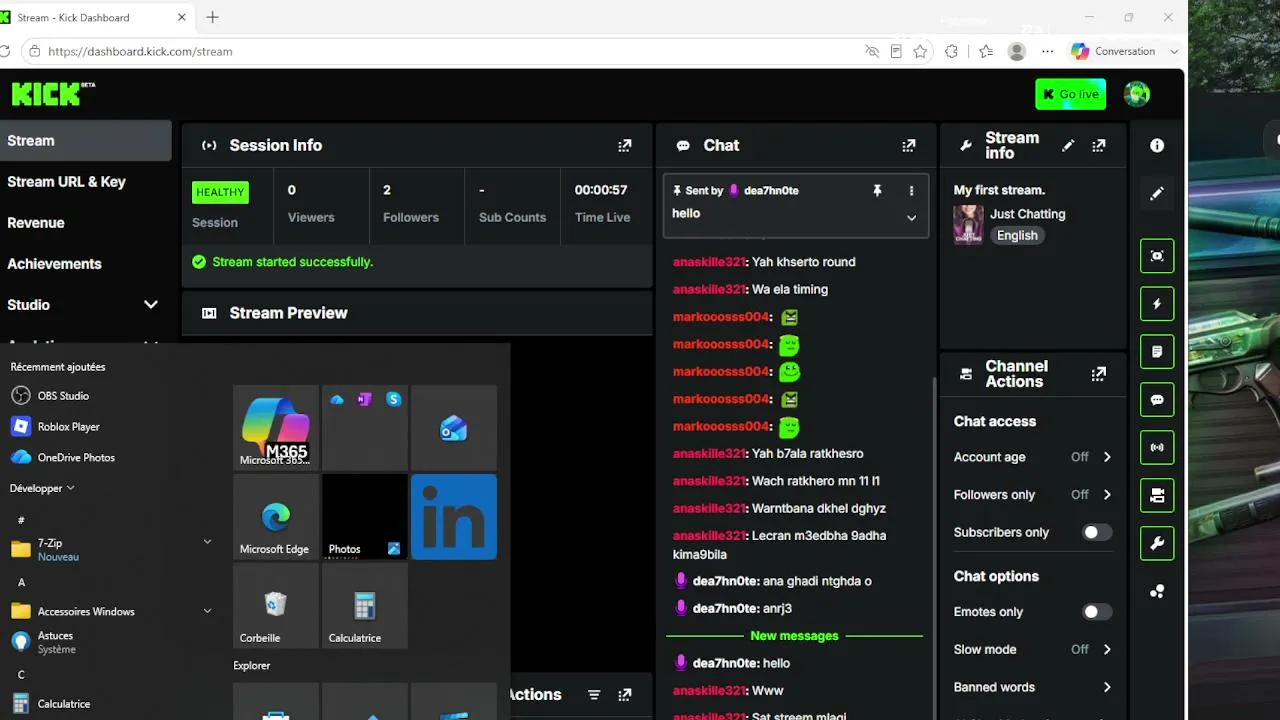Viewport: 1280px width, 720px height.
Task: Open Banned words settings arrow
Action: (1107, 688)
